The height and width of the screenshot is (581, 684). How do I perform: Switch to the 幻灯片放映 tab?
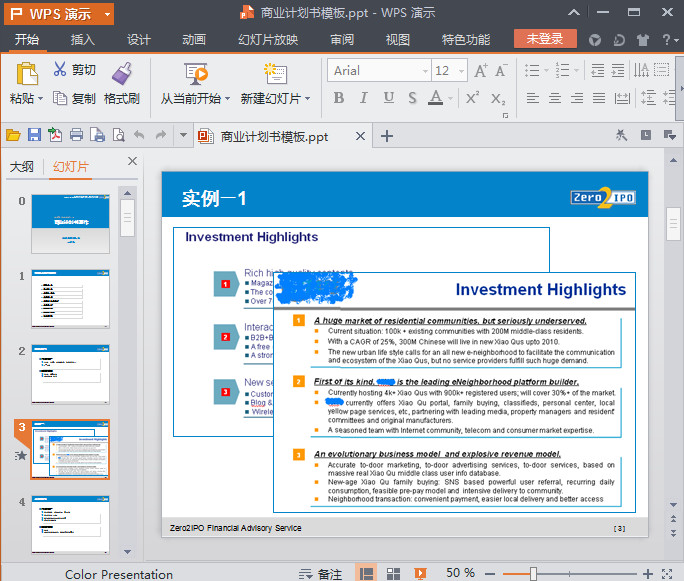tap(268, 40)
